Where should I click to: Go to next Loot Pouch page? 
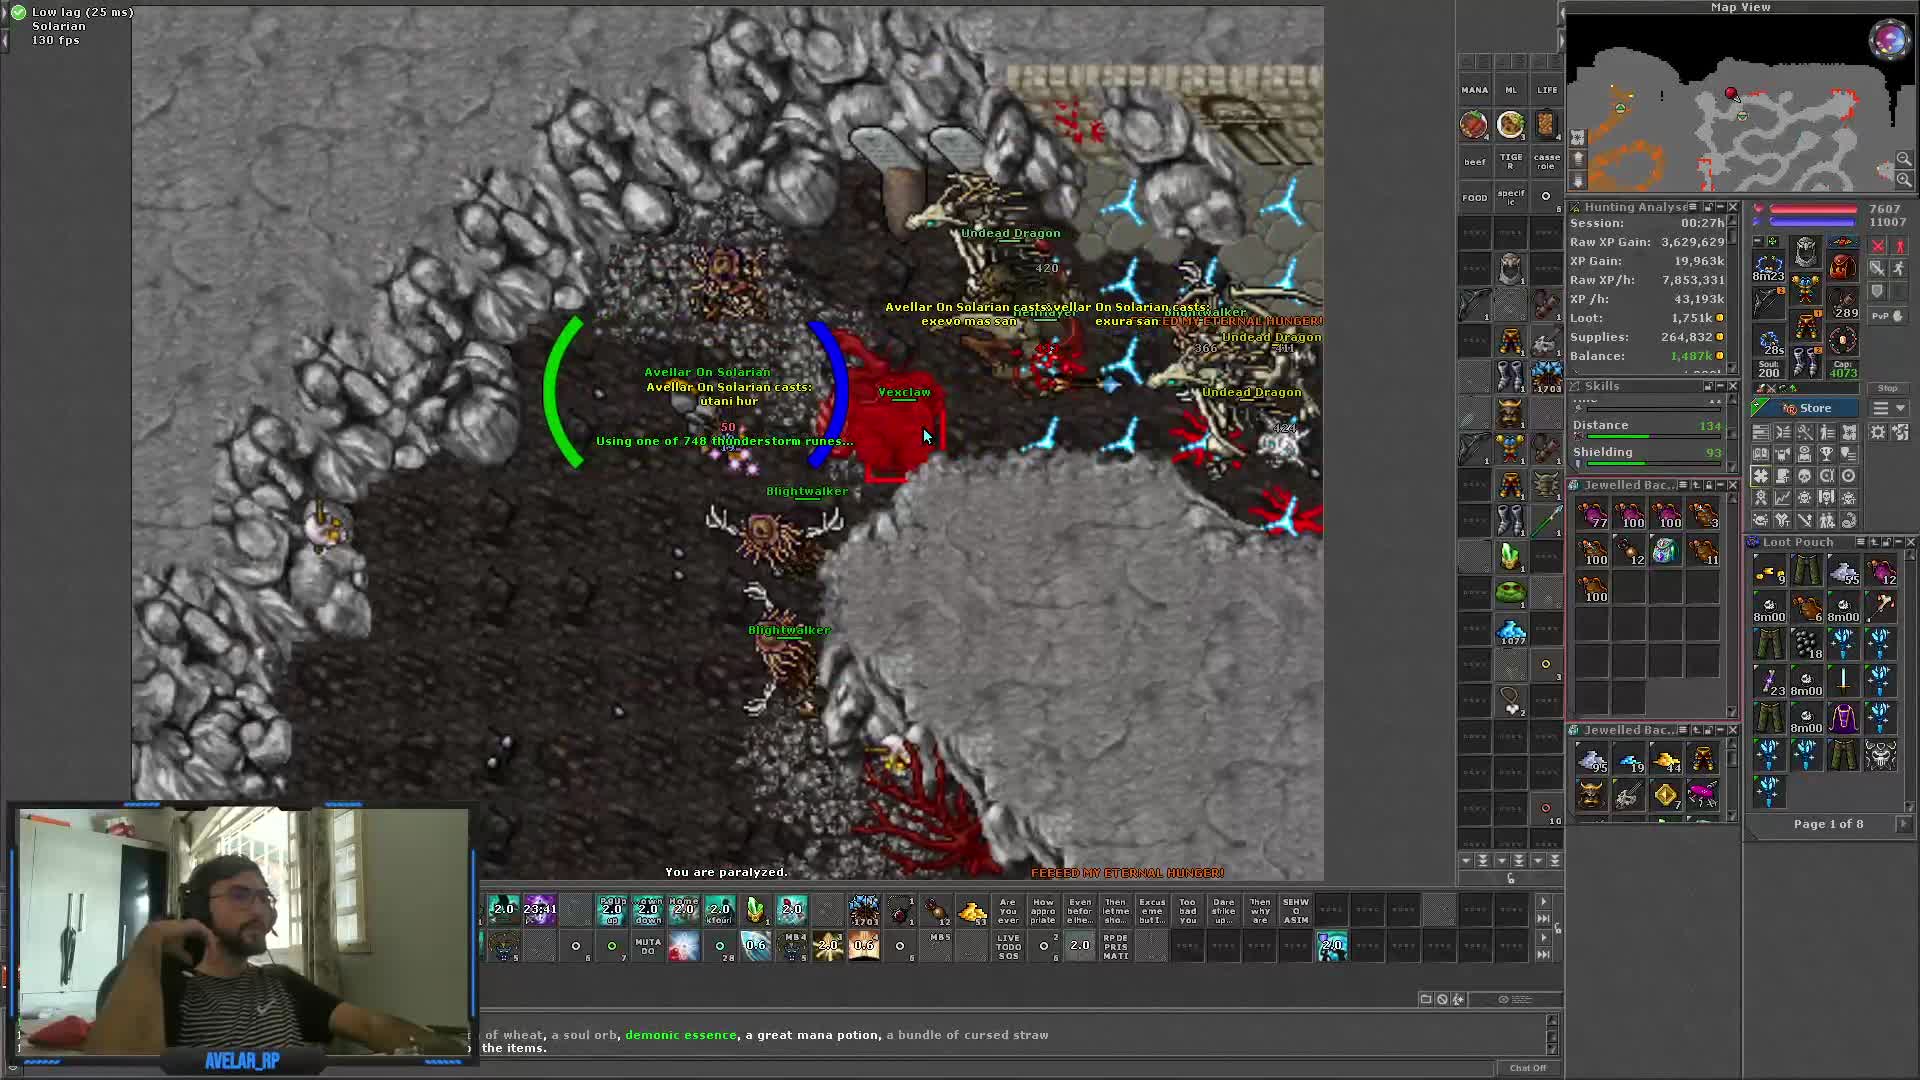click(x=1903, y=824)
